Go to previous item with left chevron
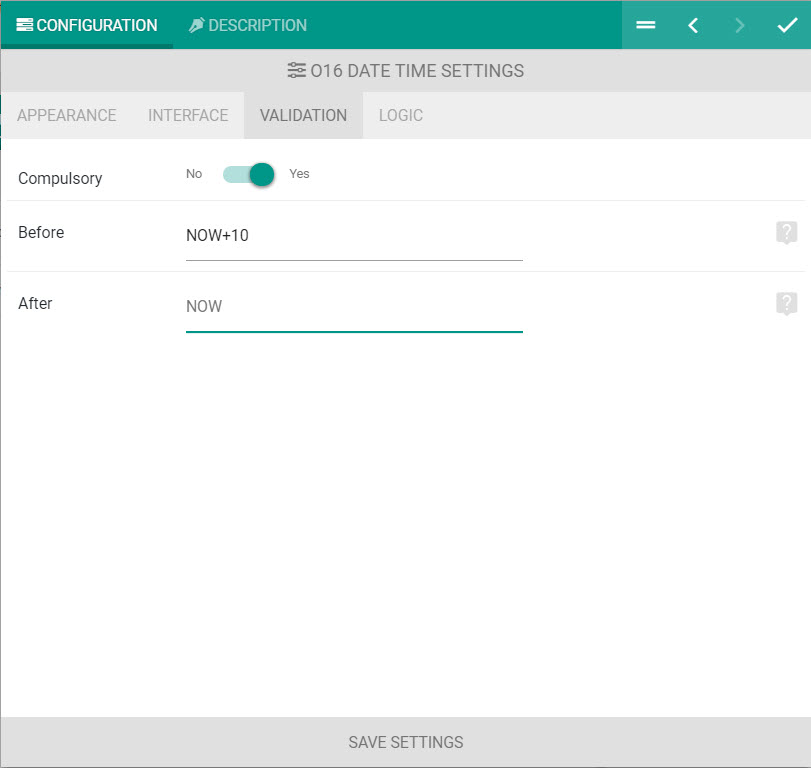 693,25
